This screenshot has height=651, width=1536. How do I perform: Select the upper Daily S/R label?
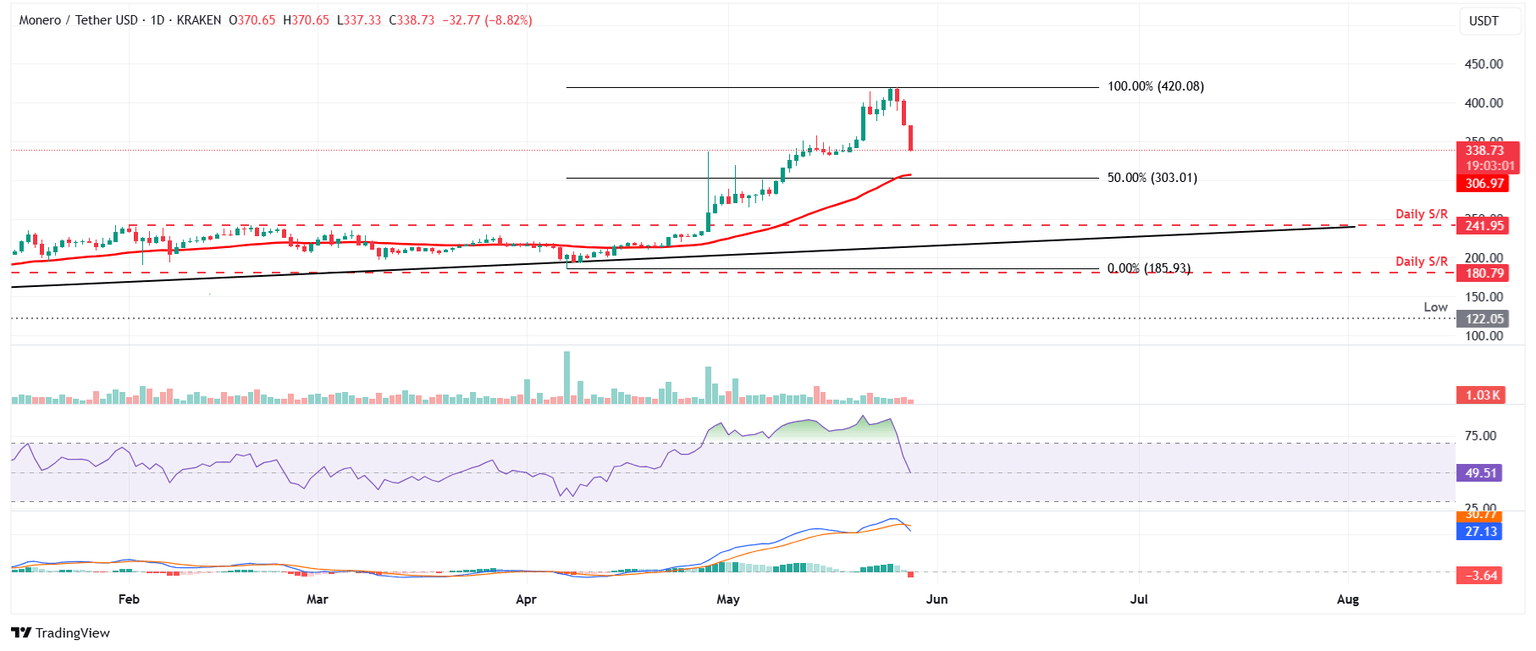pyautogui.click(x=1421, y=213)
